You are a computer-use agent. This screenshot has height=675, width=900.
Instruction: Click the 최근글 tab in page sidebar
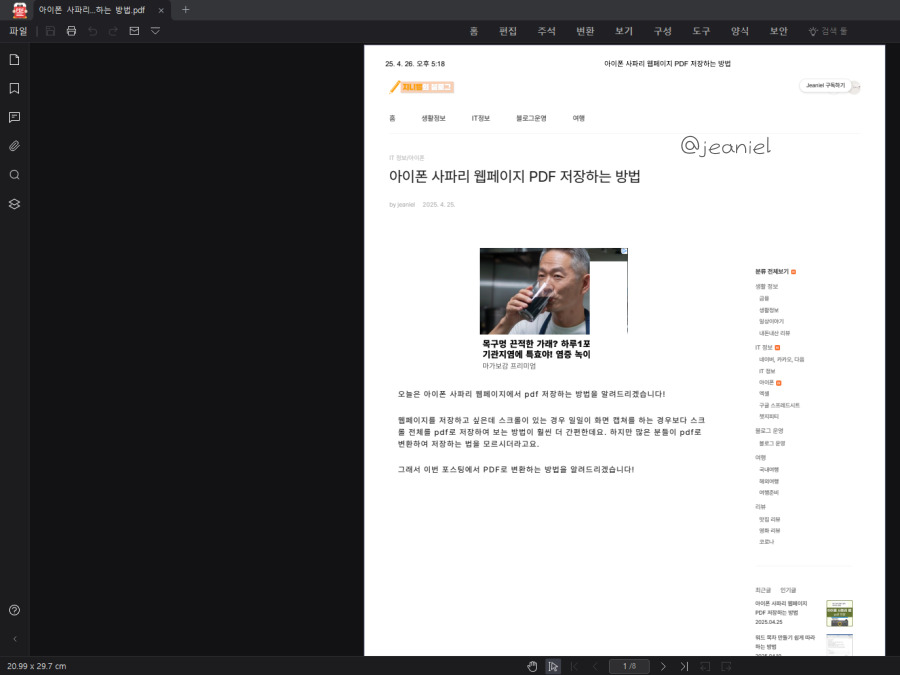coord(763,590)
